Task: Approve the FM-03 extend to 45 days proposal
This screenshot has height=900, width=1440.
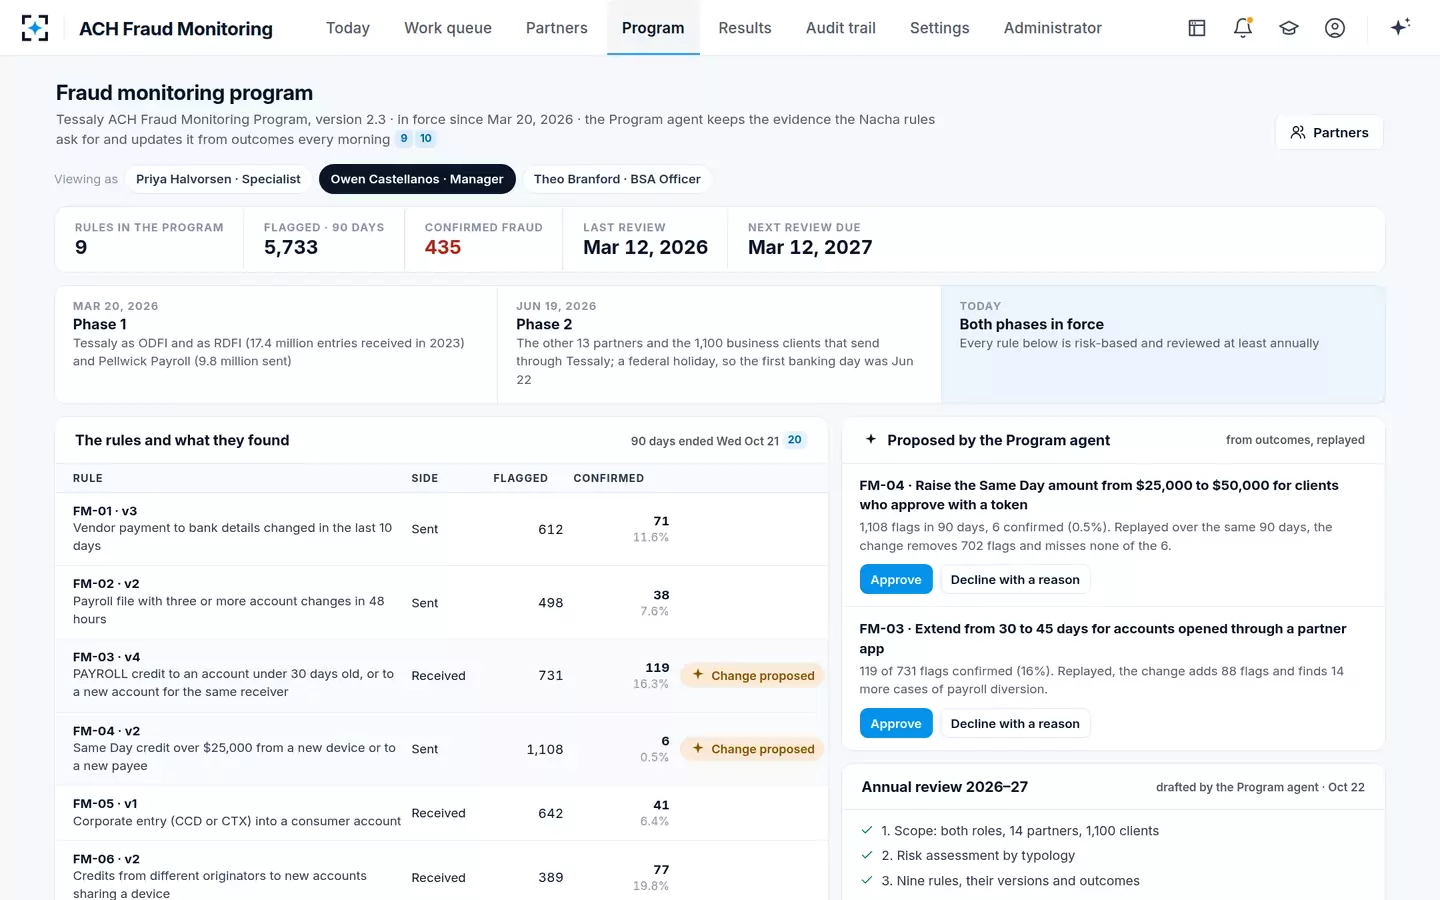Action: click(x=896, y=723)
